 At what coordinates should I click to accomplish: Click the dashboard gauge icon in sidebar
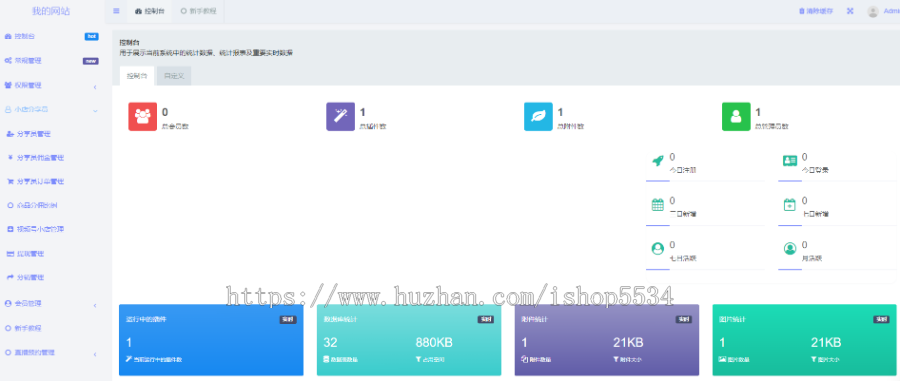click(x=8, y=36)
